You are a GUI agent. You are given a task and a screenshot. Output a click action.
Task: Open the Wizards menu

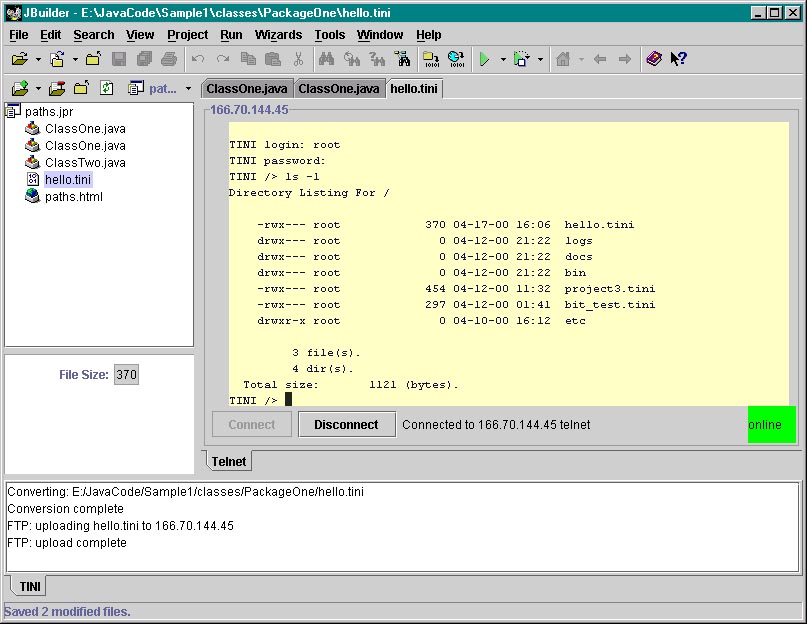pyautogui.click(x=278, y=35)
